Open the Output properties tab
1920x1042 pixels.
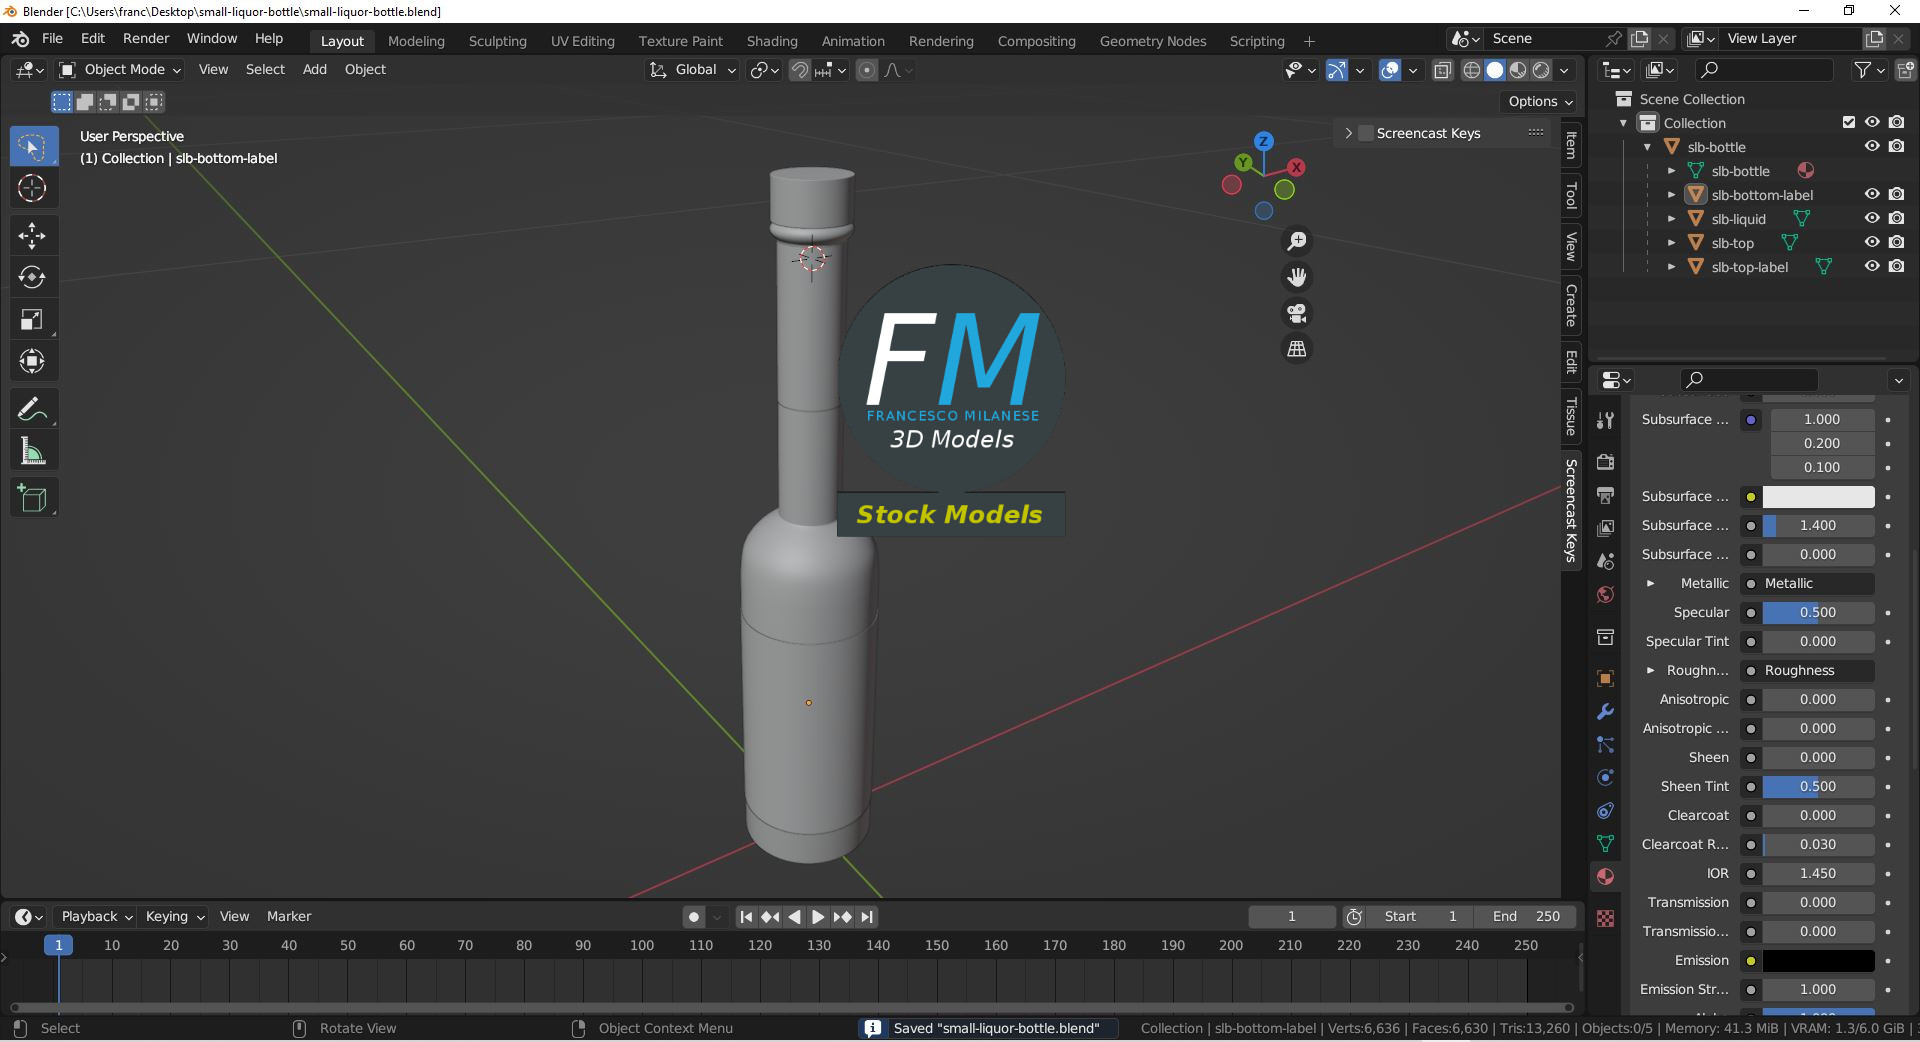pyautogui.click(x=1605, y=495)
